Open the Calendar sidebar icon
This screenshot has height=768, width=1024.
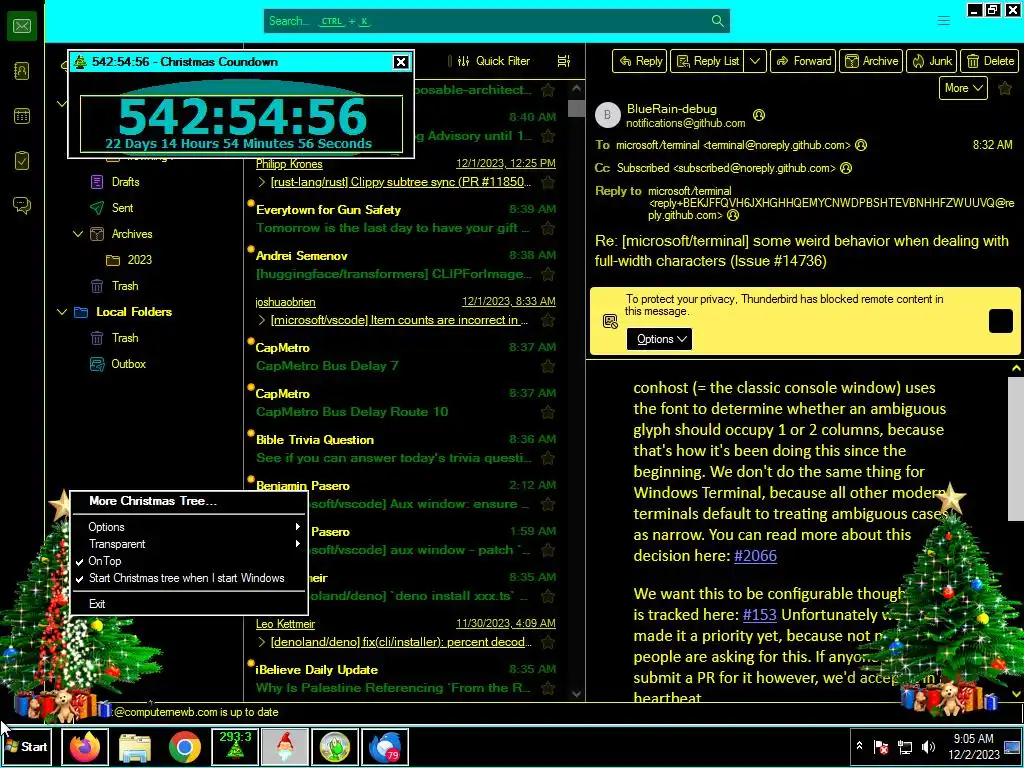[x=22, y=116]
